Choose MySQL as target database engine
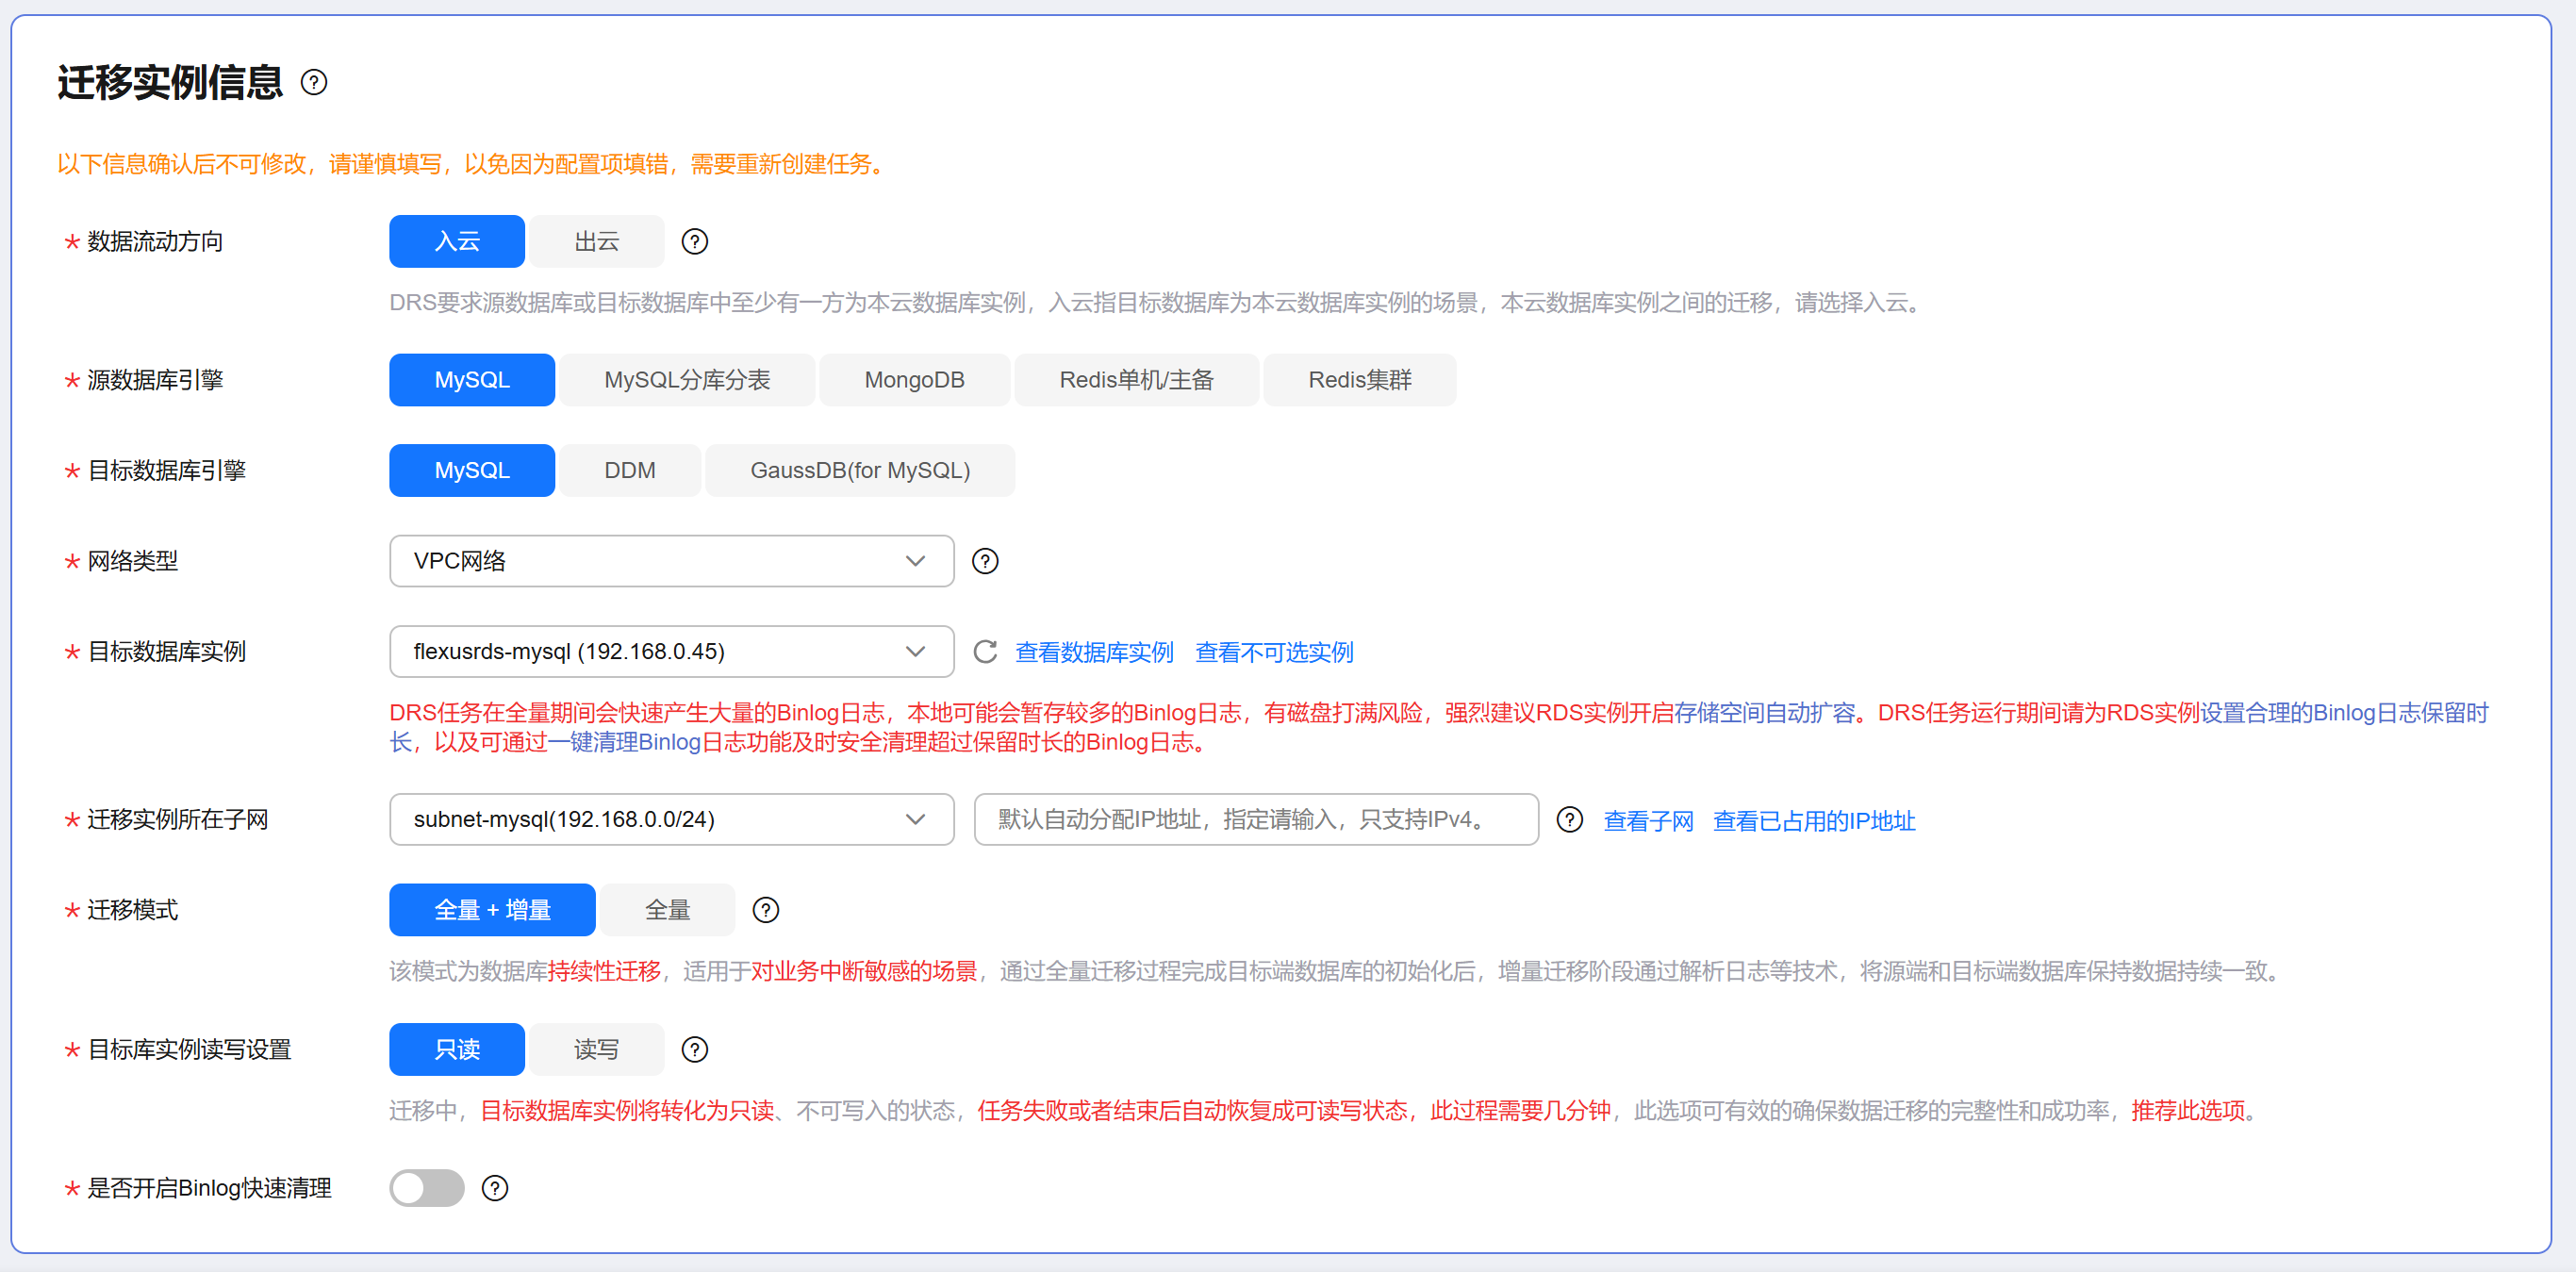2576x1272 pixels. 472,470
